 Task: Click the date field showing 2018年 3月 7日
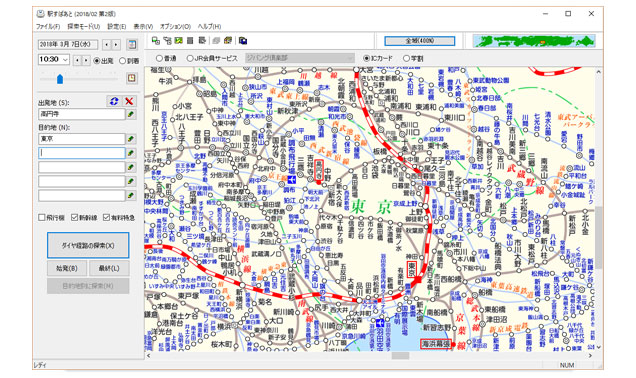point(68,44)
